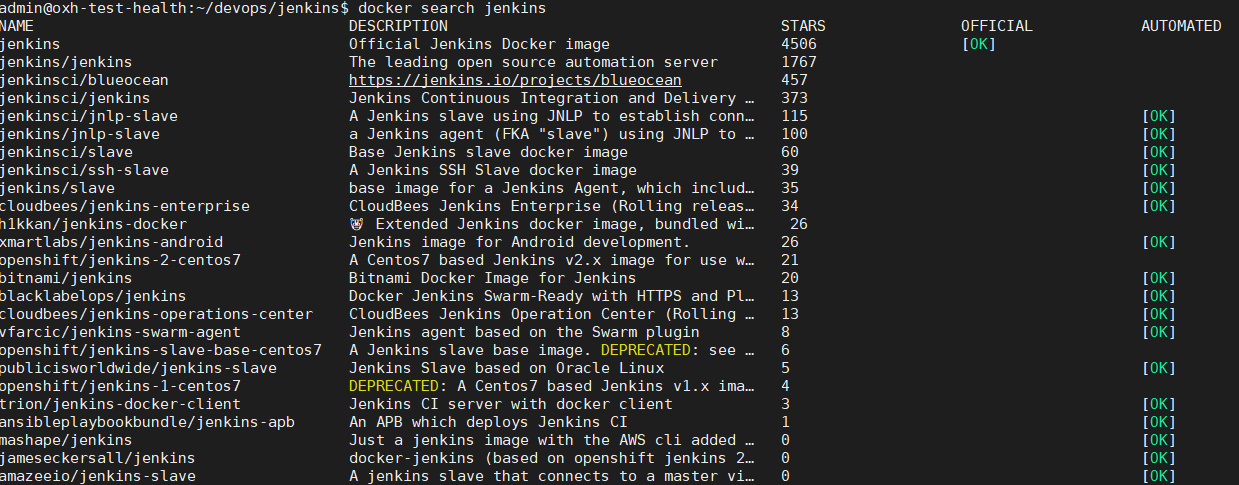Click the star count 100
Image resolution: width=1239 pixels, height=485 pixels.
[794, 134]
